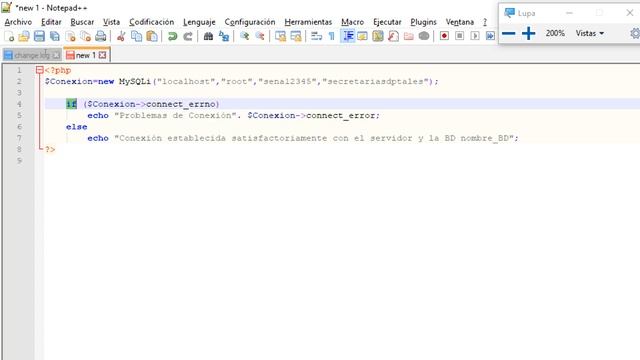Zoom in with Lupa plus button
This screenshot has height=360, width=640.
(x=529, y=33)
